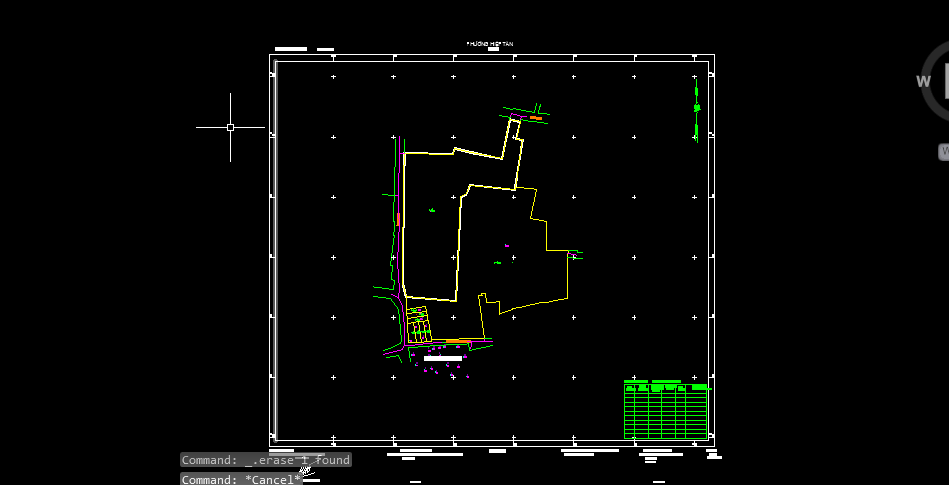
Task: Select the white bar at frame's top-left
Action: point(290,49)
